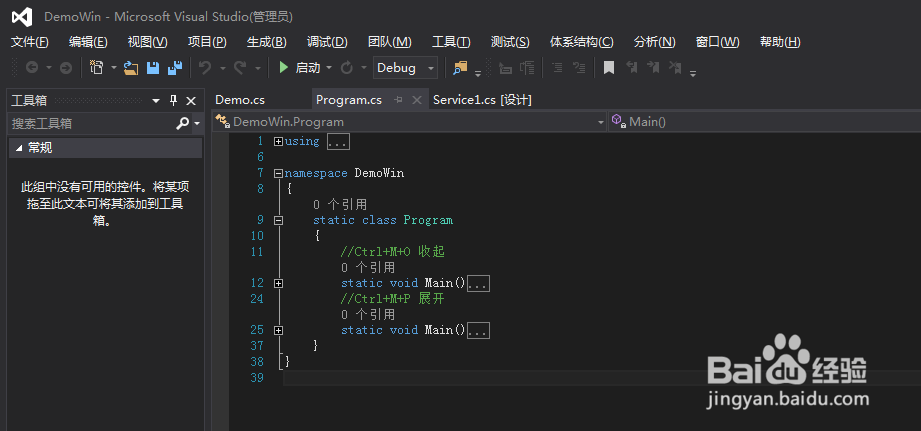The height and width of the screenshot is (431, 921).
Task: Click the Find in Files icon
Action: coord(460,68)
